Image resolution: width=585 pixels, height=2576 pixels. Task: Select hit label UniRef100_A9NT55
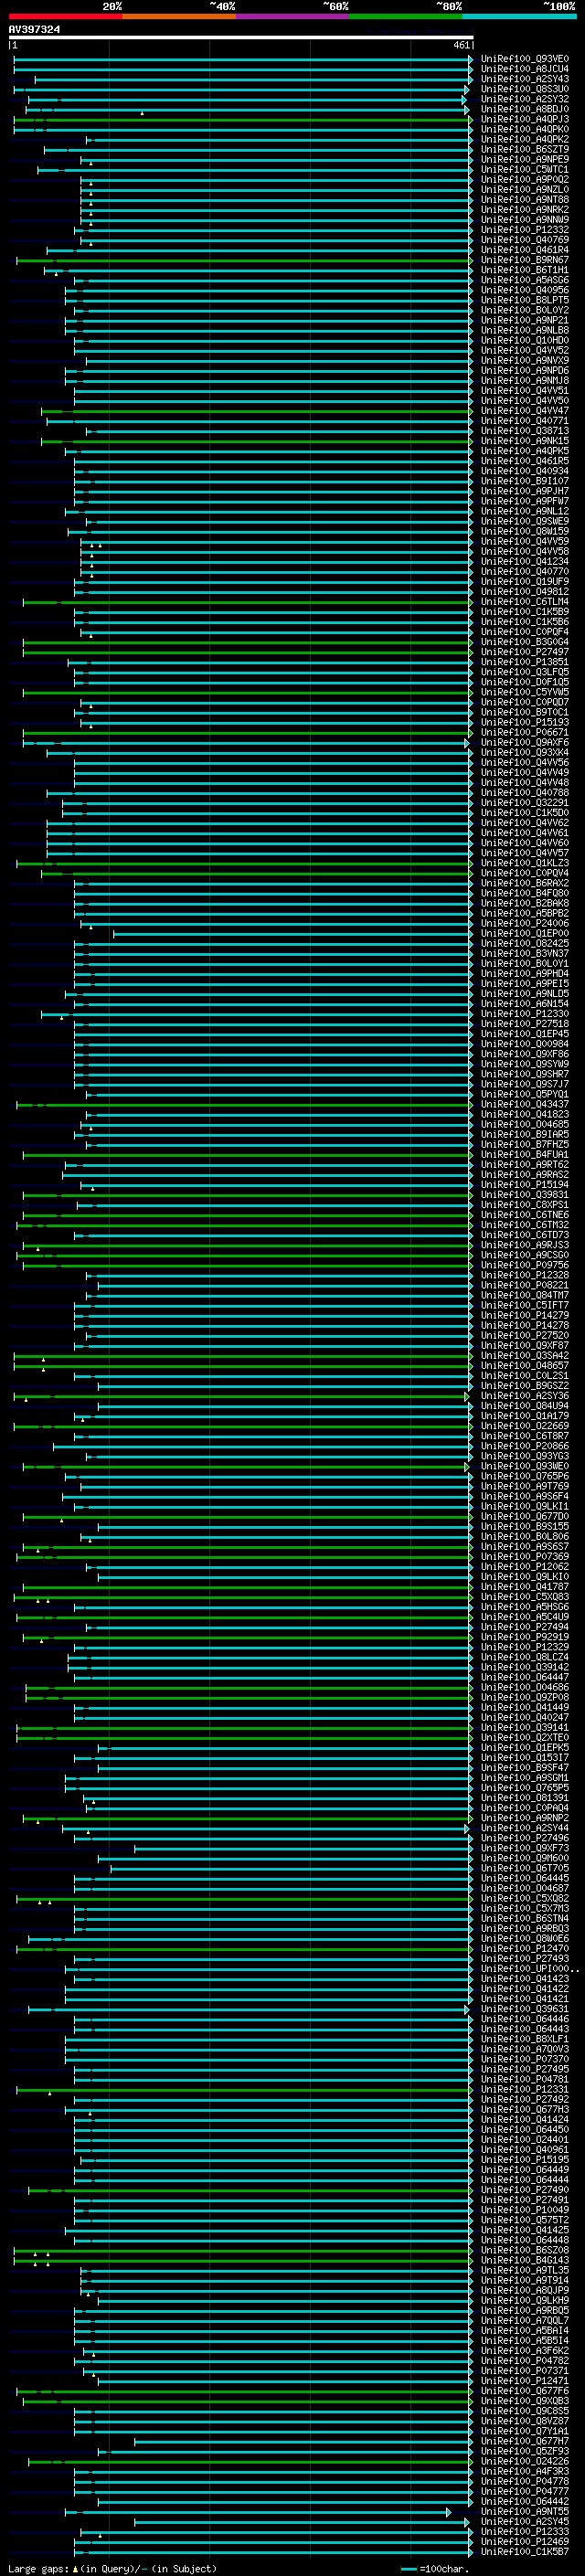pyautogui.click(x=524, y=2511)
